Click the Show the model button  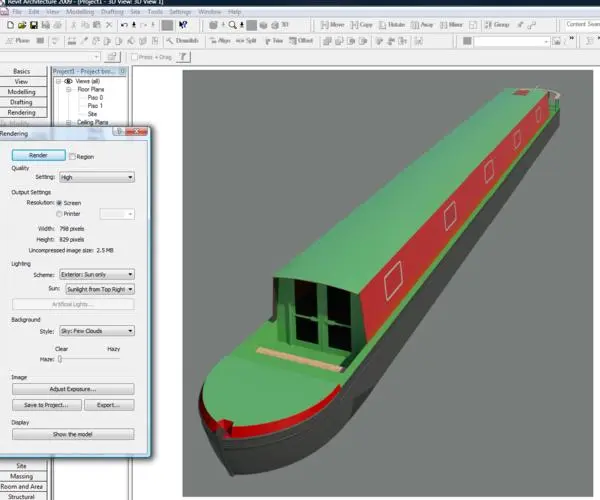tap(73, 434)
